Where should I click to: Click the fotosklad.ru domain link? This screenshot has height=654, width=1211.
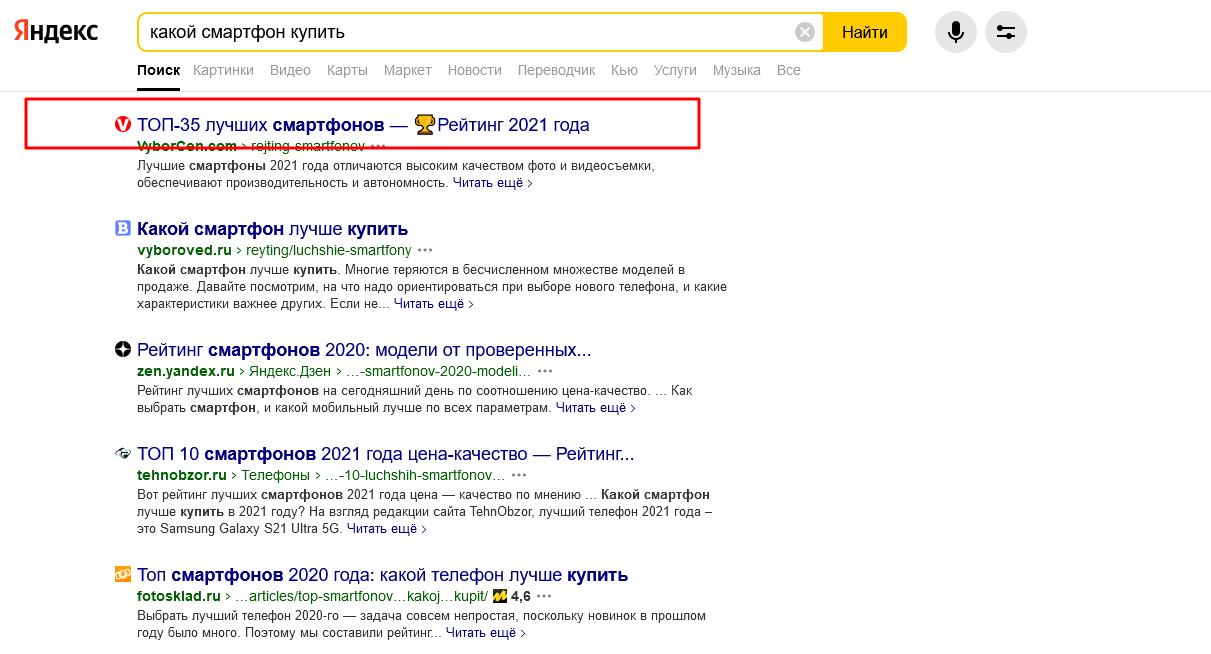178,596
